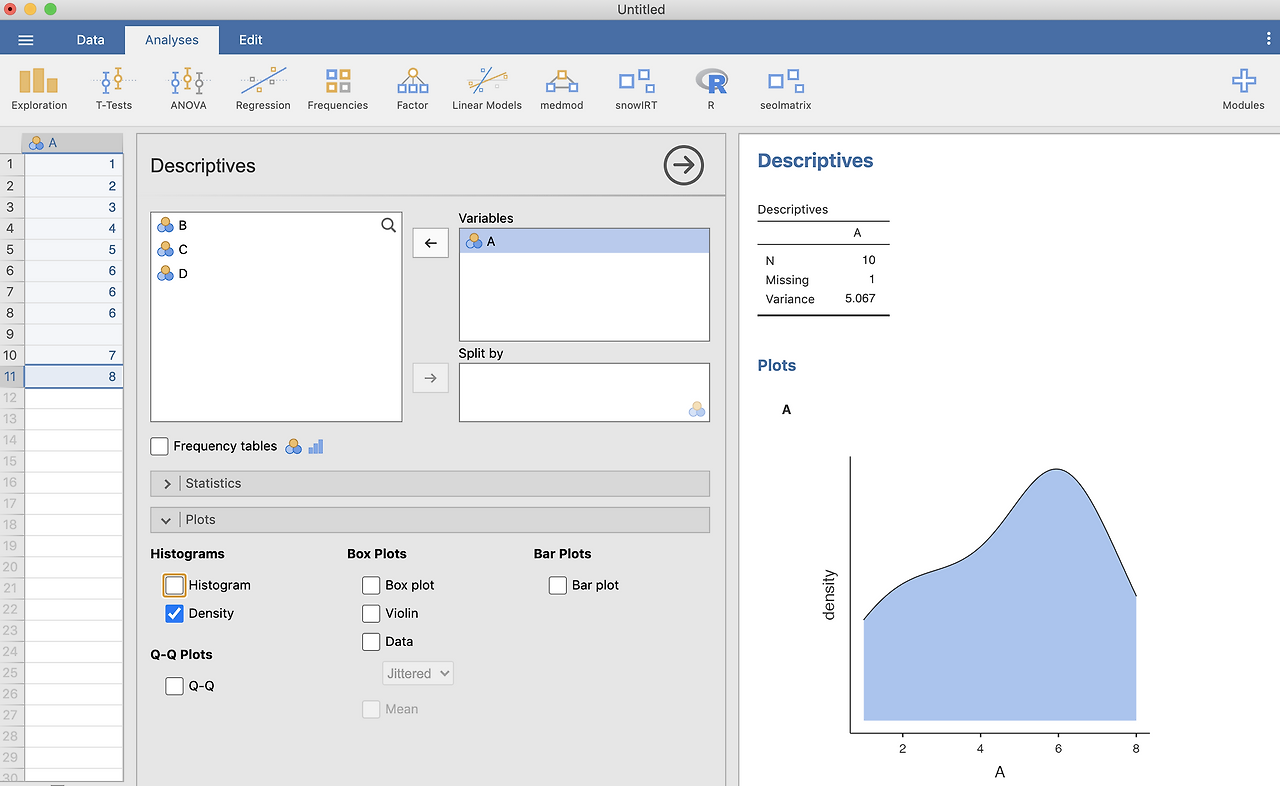Viewport: 1280px width, 786px height.
Task: Collapse the Plots section
Action: pos(430,520)
